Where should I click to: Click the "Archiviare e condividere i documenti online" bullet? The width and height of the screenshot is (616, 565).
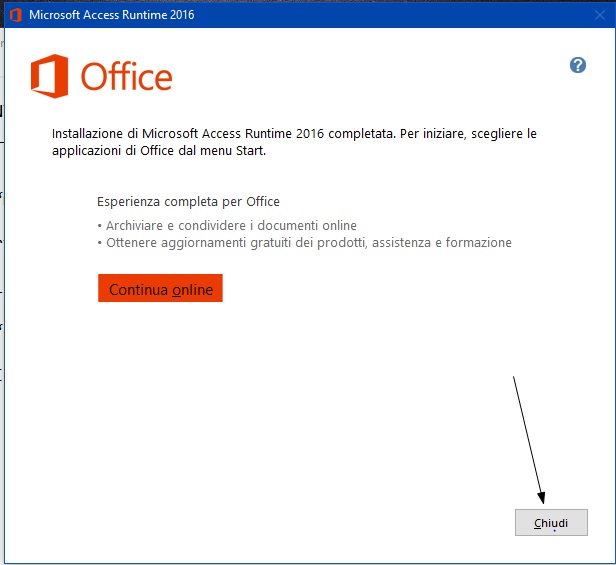[x=227, y=225]
